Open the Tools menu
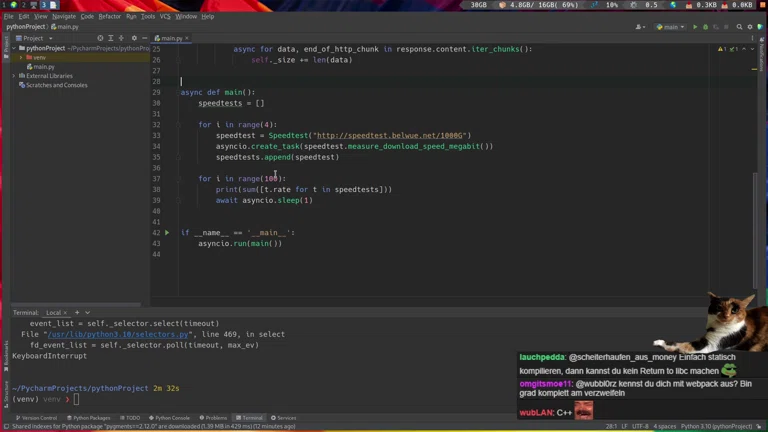This screenshot has height=432, width=768. pos(147,16)
